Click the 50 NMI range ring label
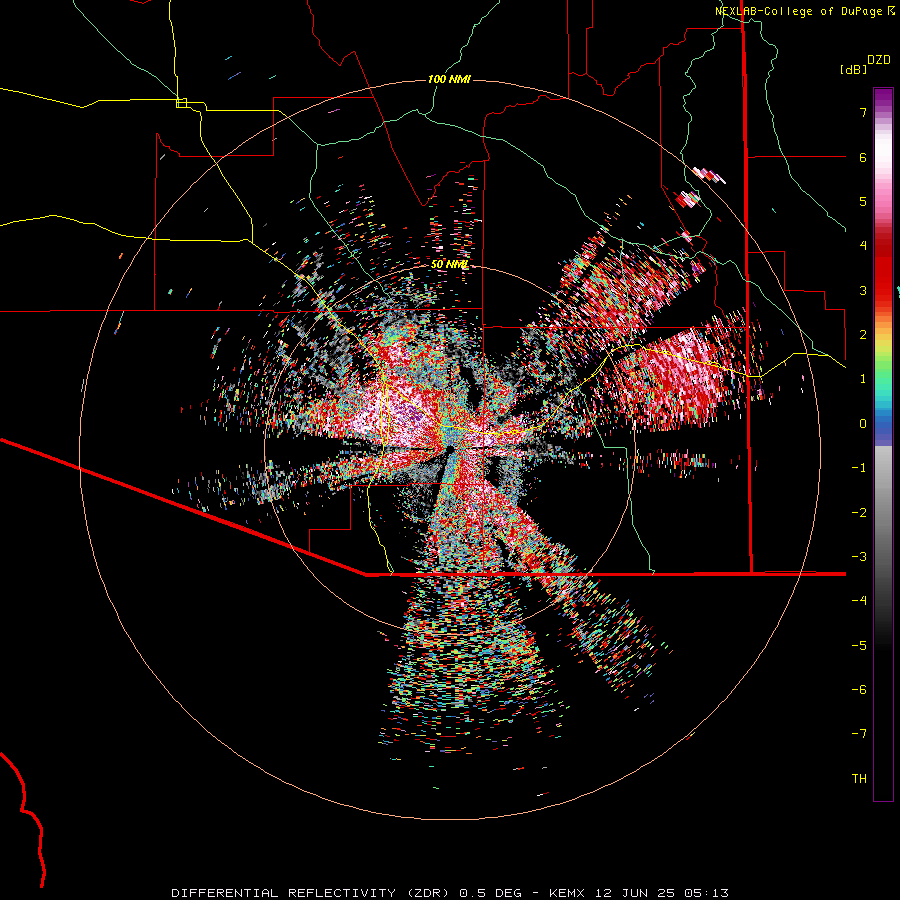900x900 pixels. tap(449, 264)
